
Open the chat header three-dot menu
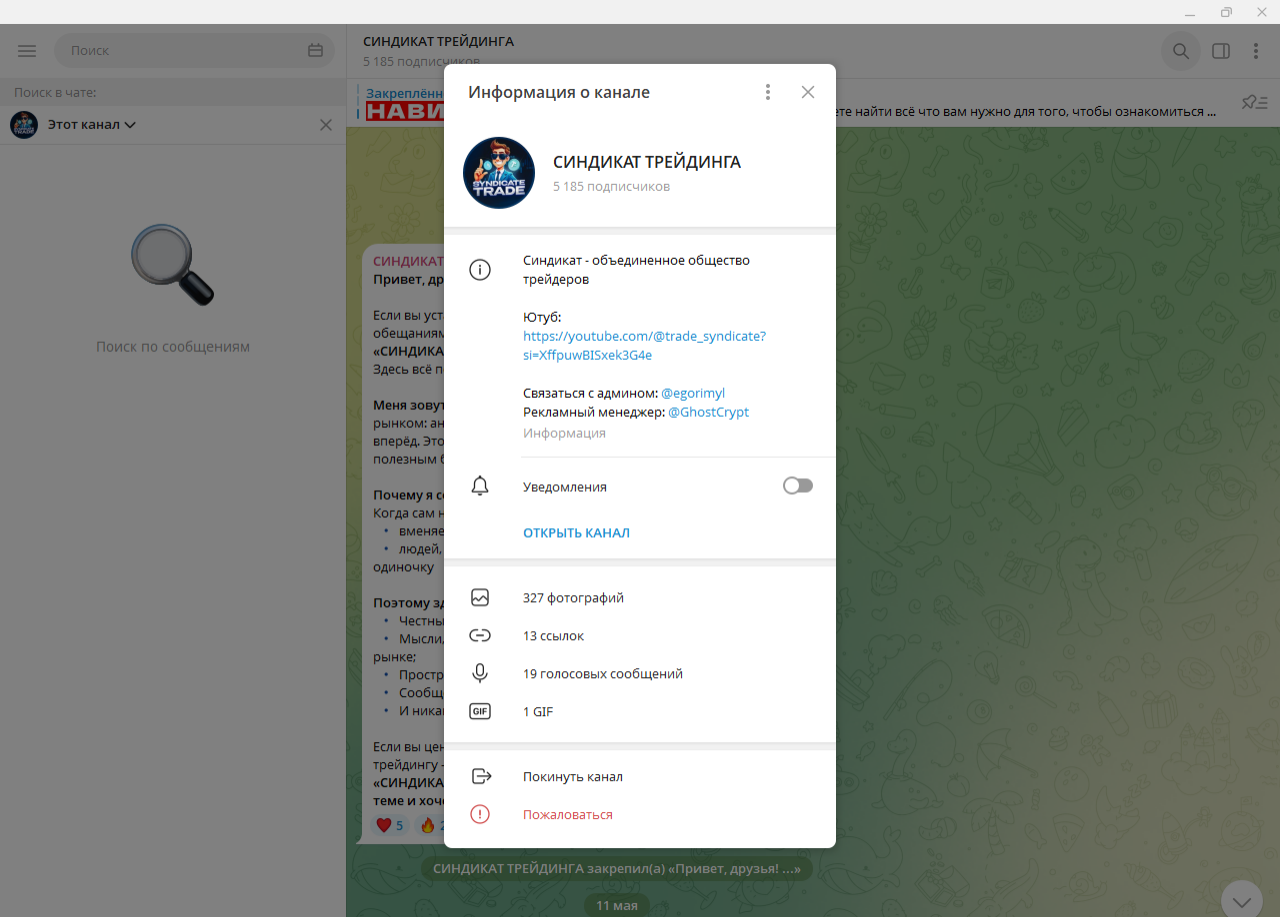click(1256, 51)
